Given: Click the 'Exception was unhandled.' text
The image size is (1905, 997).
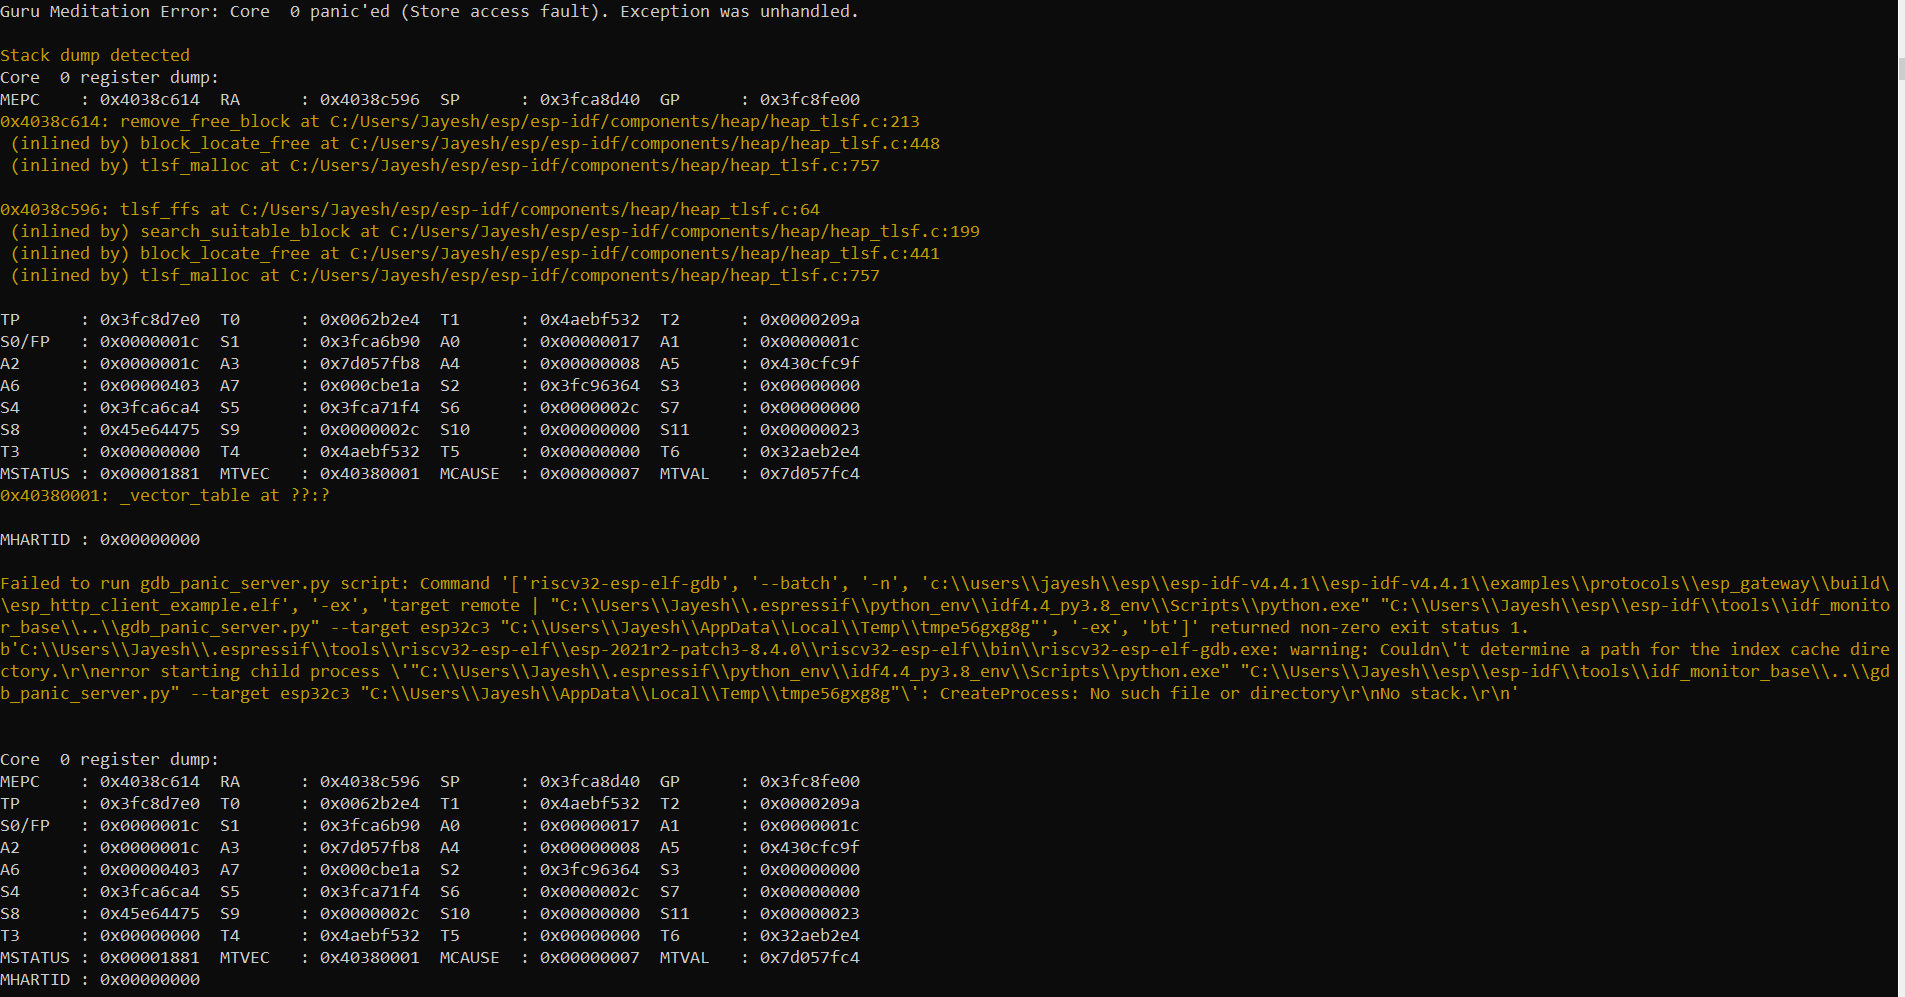Looking at the screenshot, I should (740, 12).
